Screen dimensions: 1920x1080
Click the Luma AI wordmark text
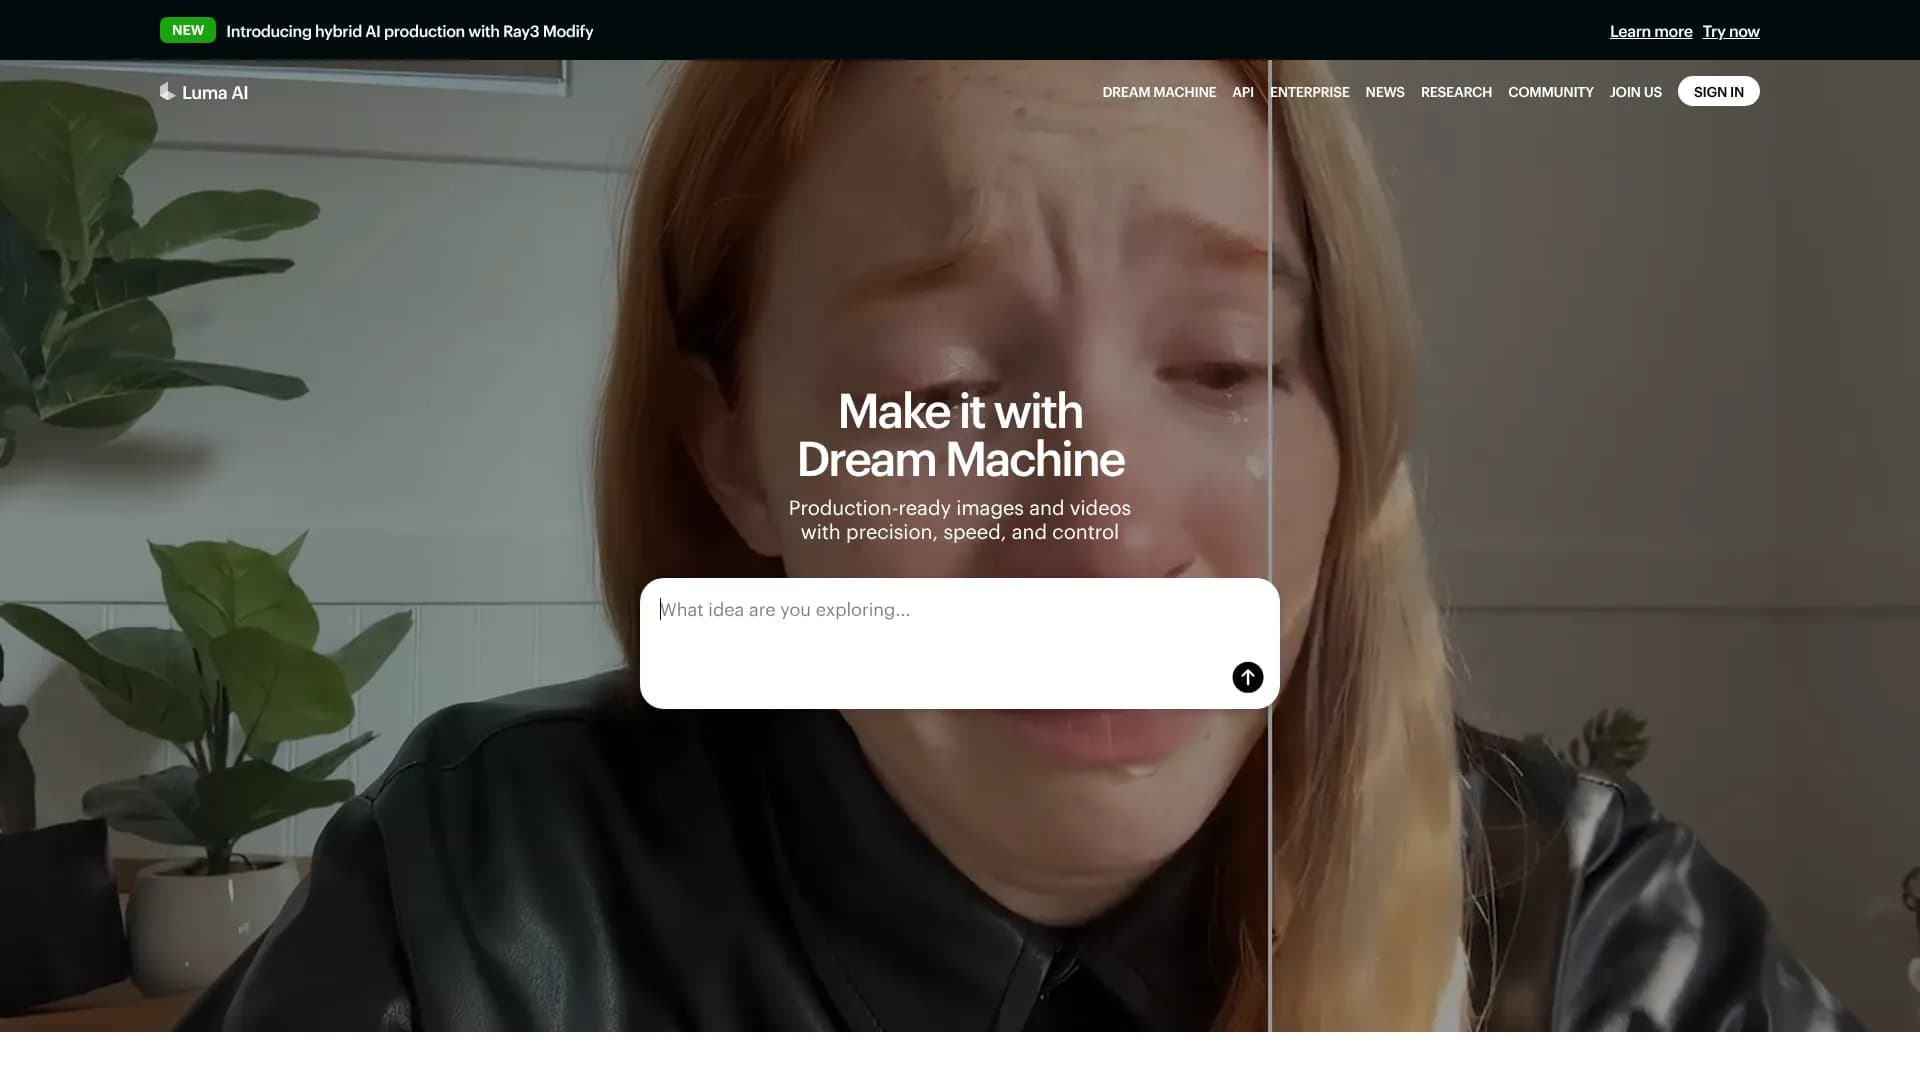click(x=215, y=92)
